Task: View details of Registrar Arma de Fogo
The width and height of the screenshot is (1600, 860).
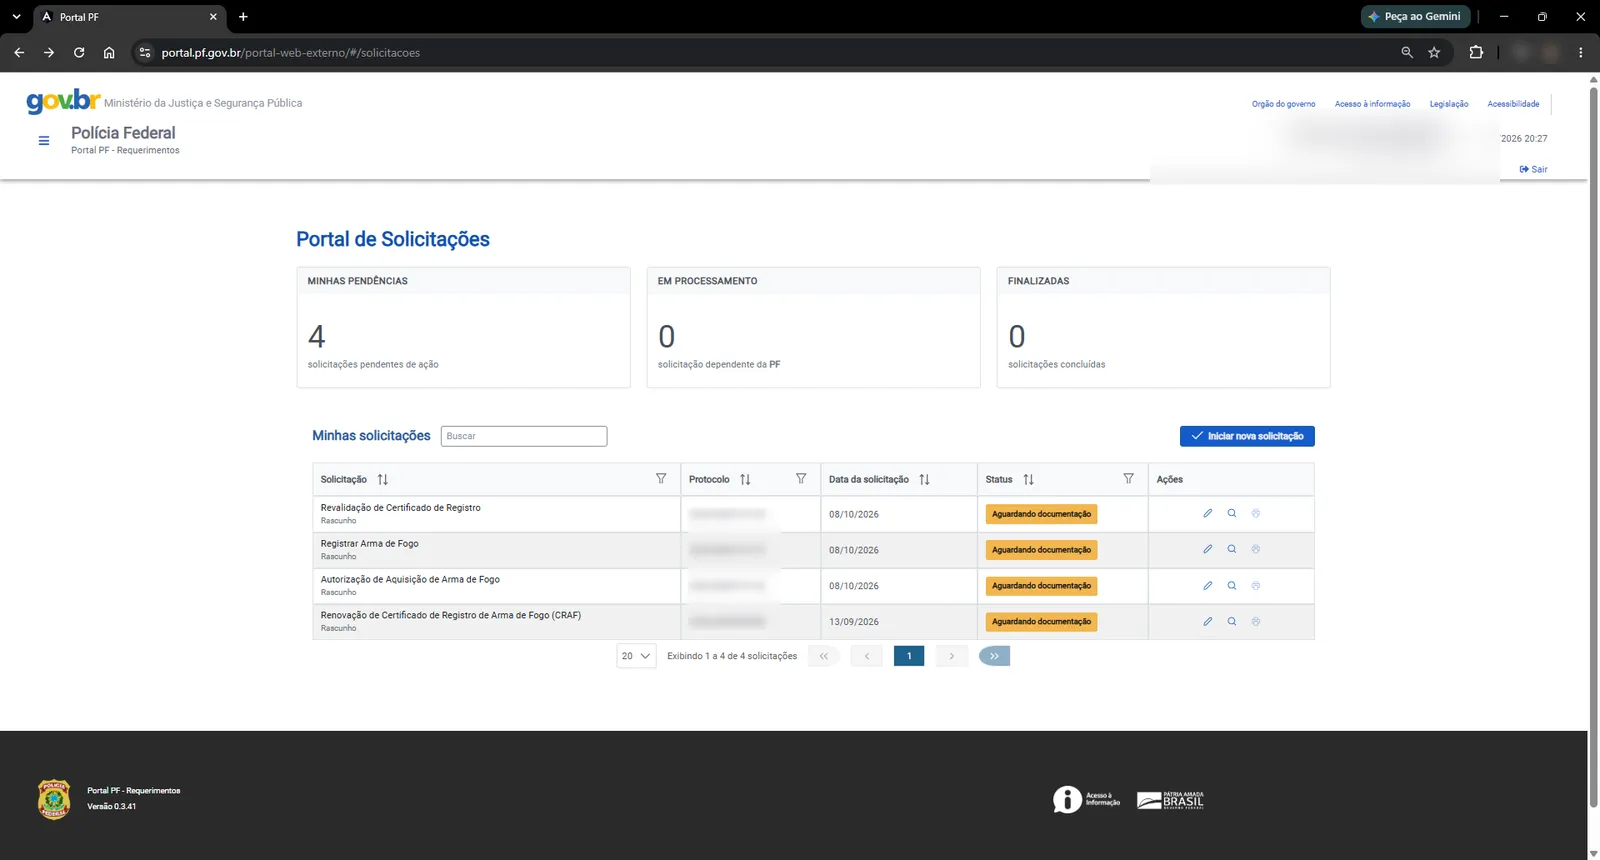Action: point(1232,549)
